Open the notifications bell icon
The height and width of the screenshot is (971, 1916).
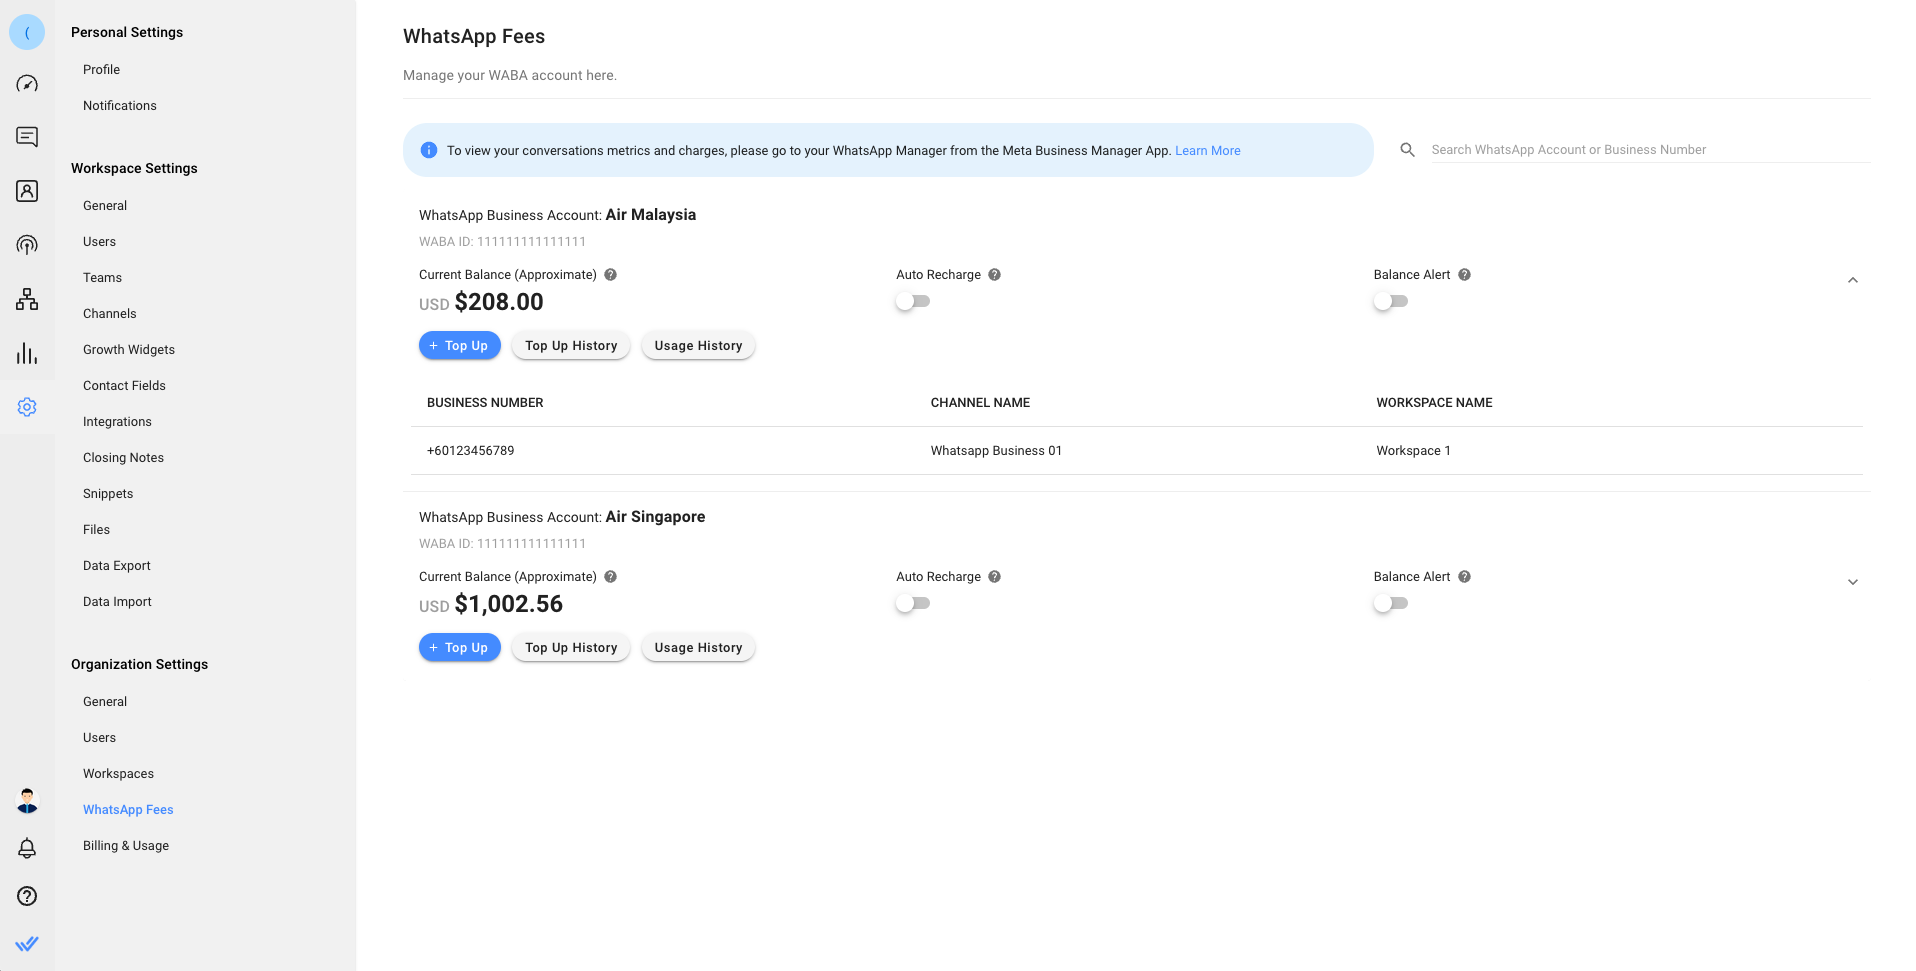(x=27, y=848)
